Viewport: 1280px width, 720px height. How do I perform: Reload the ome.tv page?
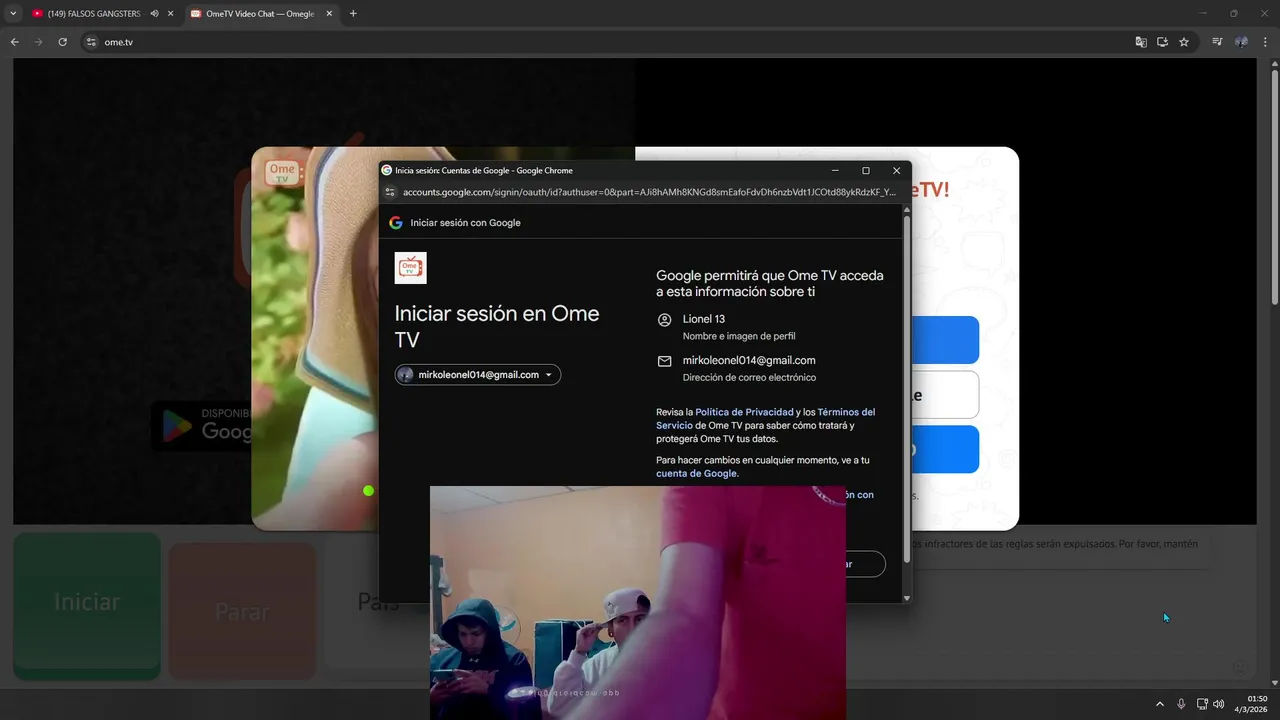(62, 42)
